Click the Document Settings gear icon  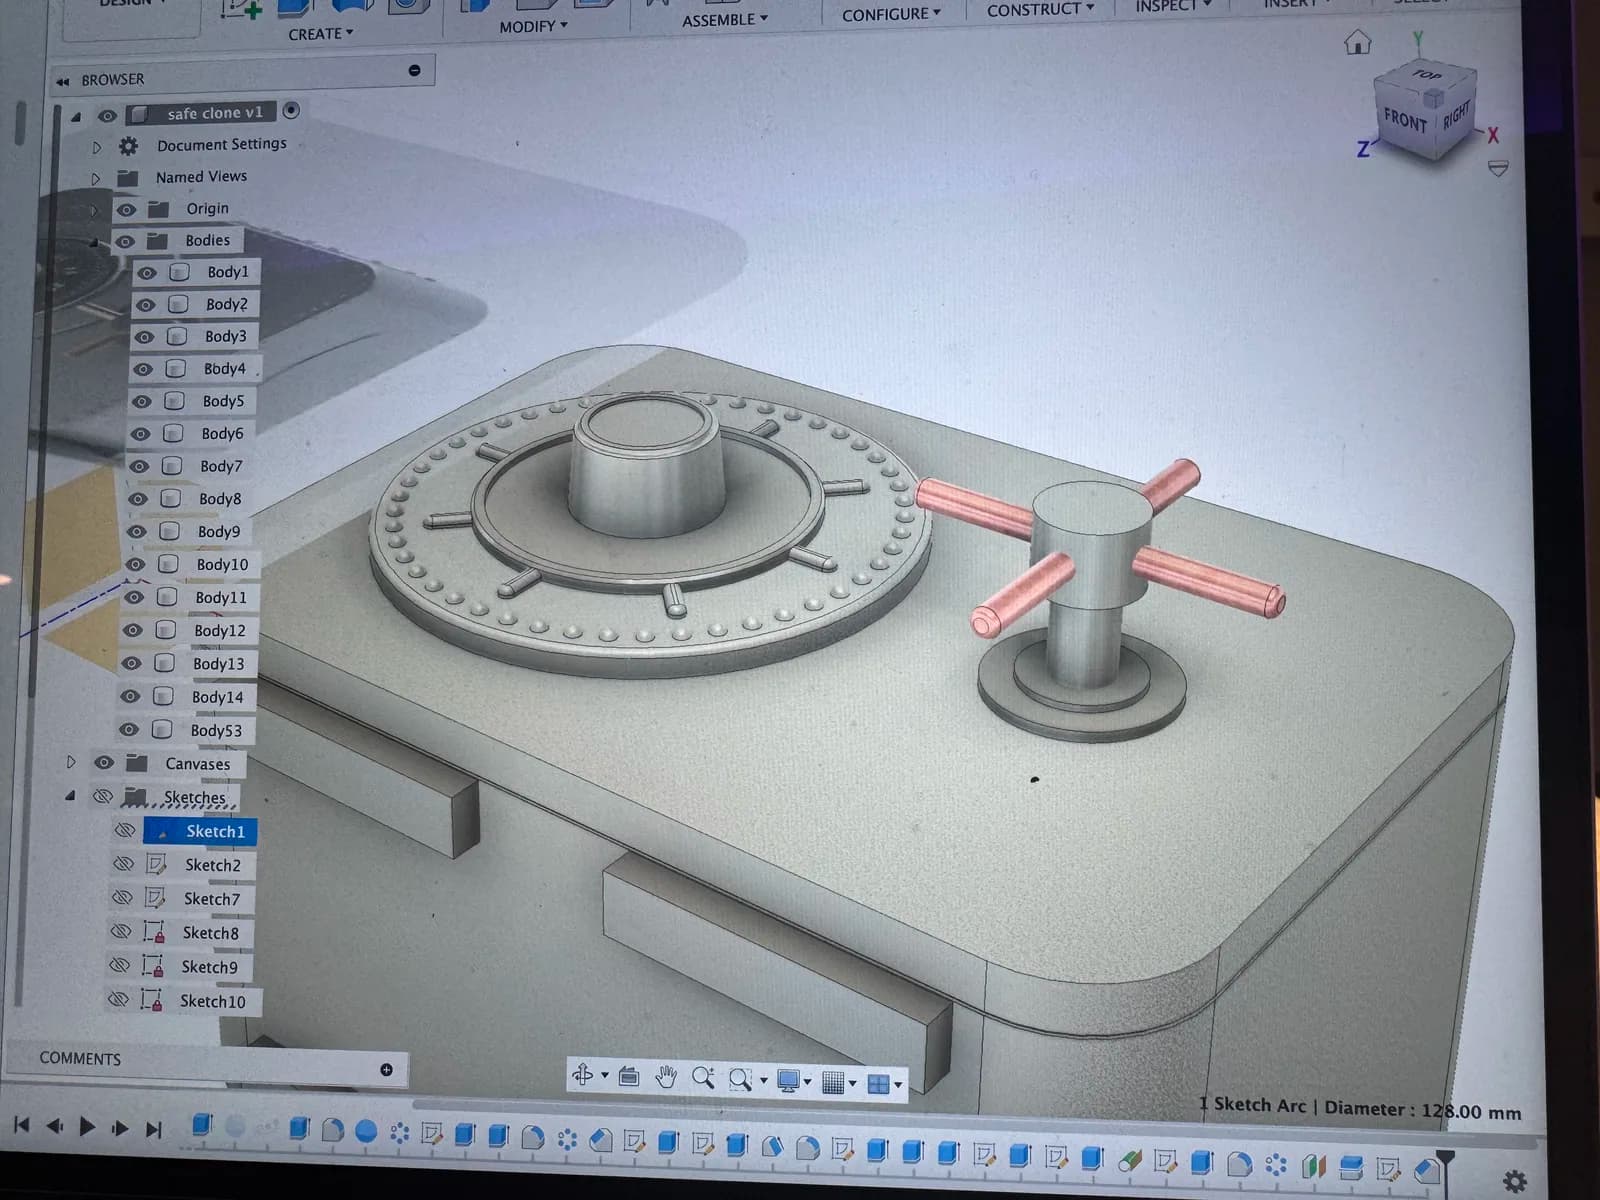click(x=128, y=146)
